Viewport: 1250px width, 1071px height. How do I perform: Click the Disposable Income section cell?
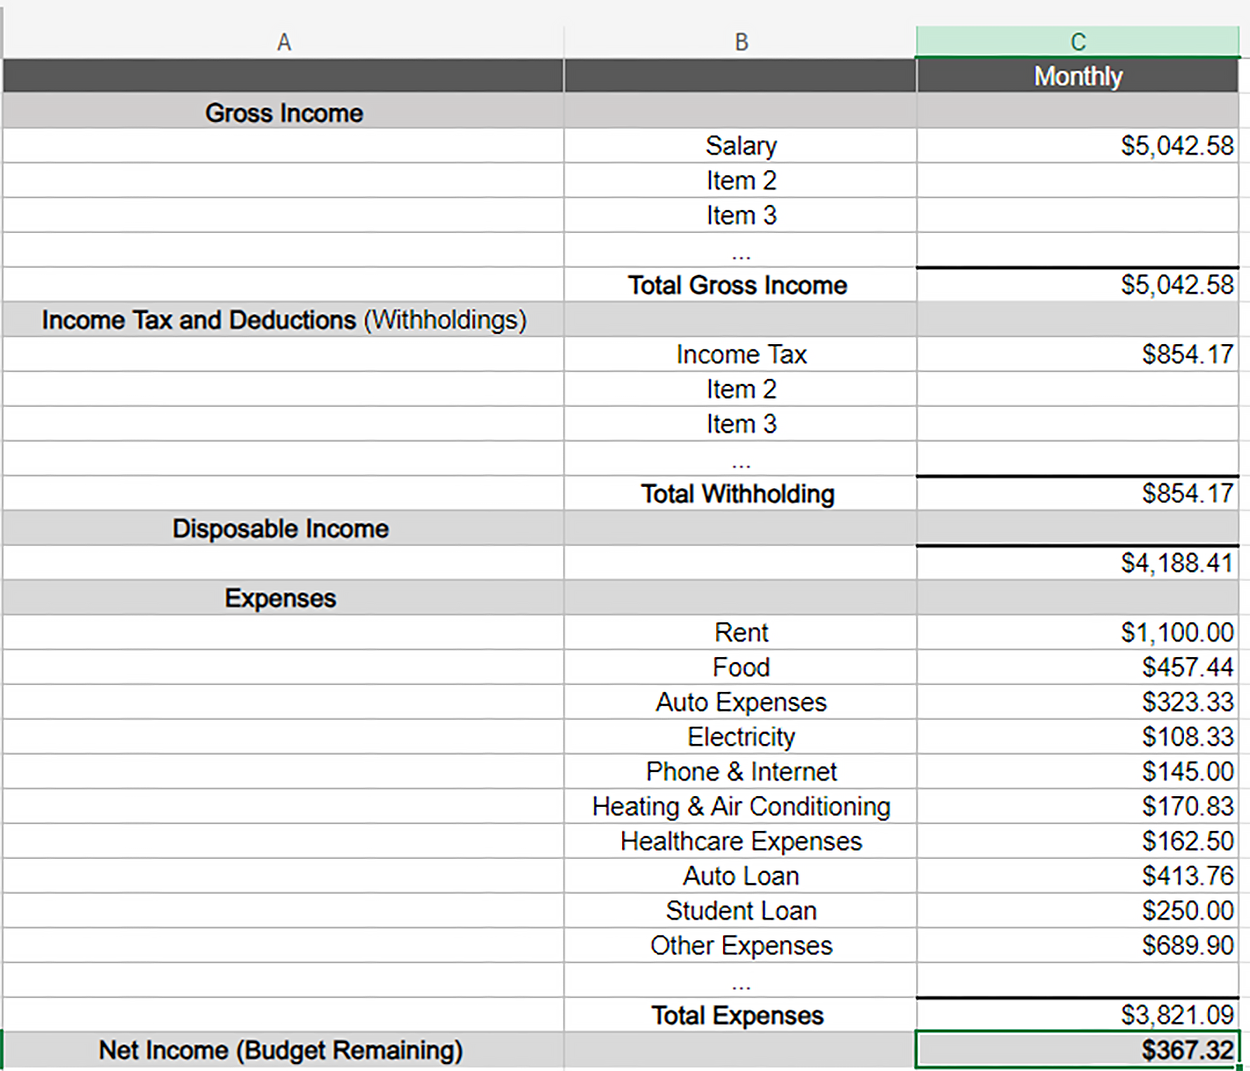pyautogui.click(x=284, y=528)
